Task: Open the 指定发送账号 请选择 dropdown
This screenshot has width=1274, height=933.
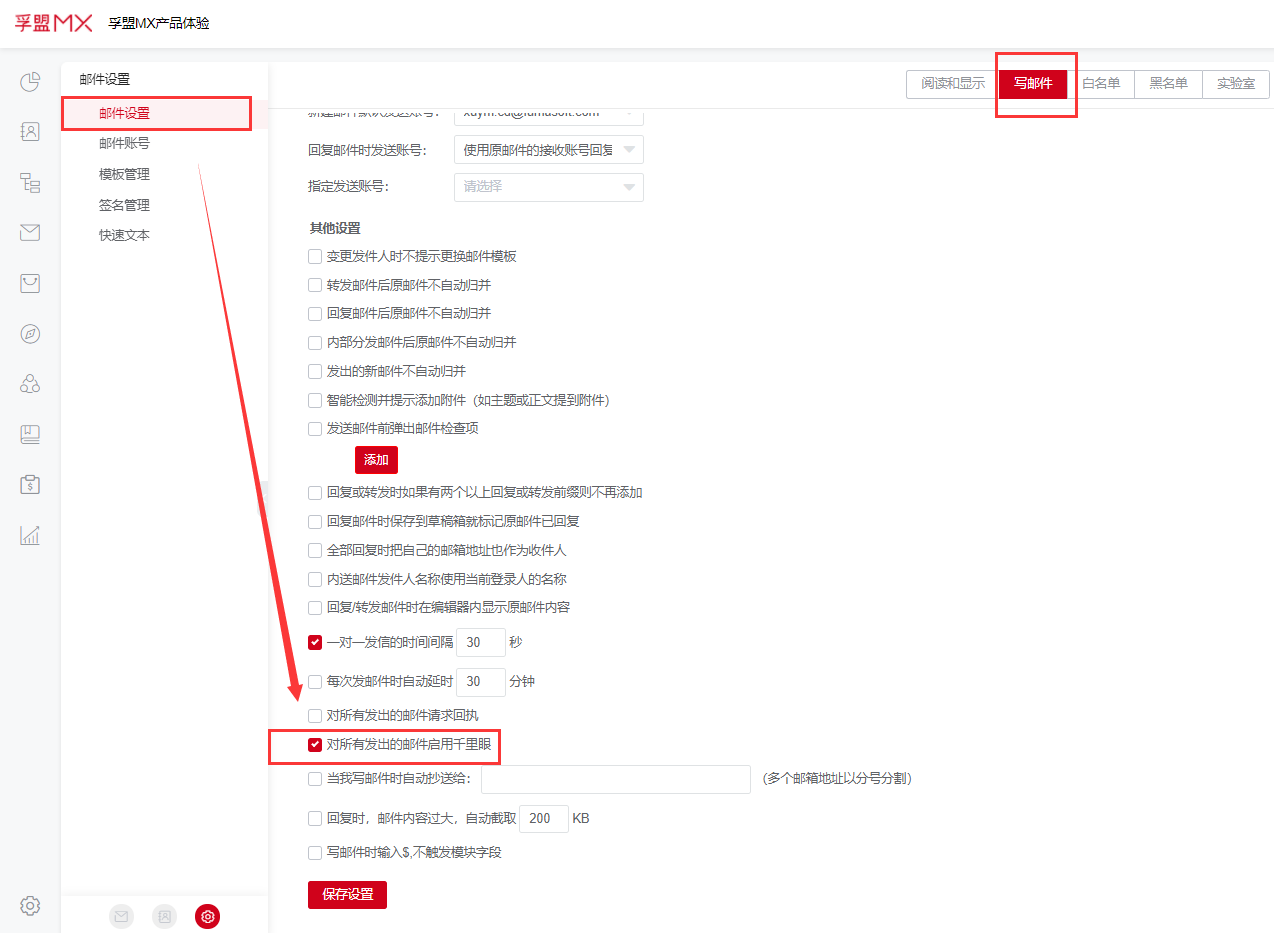Action: pos(548,187)
